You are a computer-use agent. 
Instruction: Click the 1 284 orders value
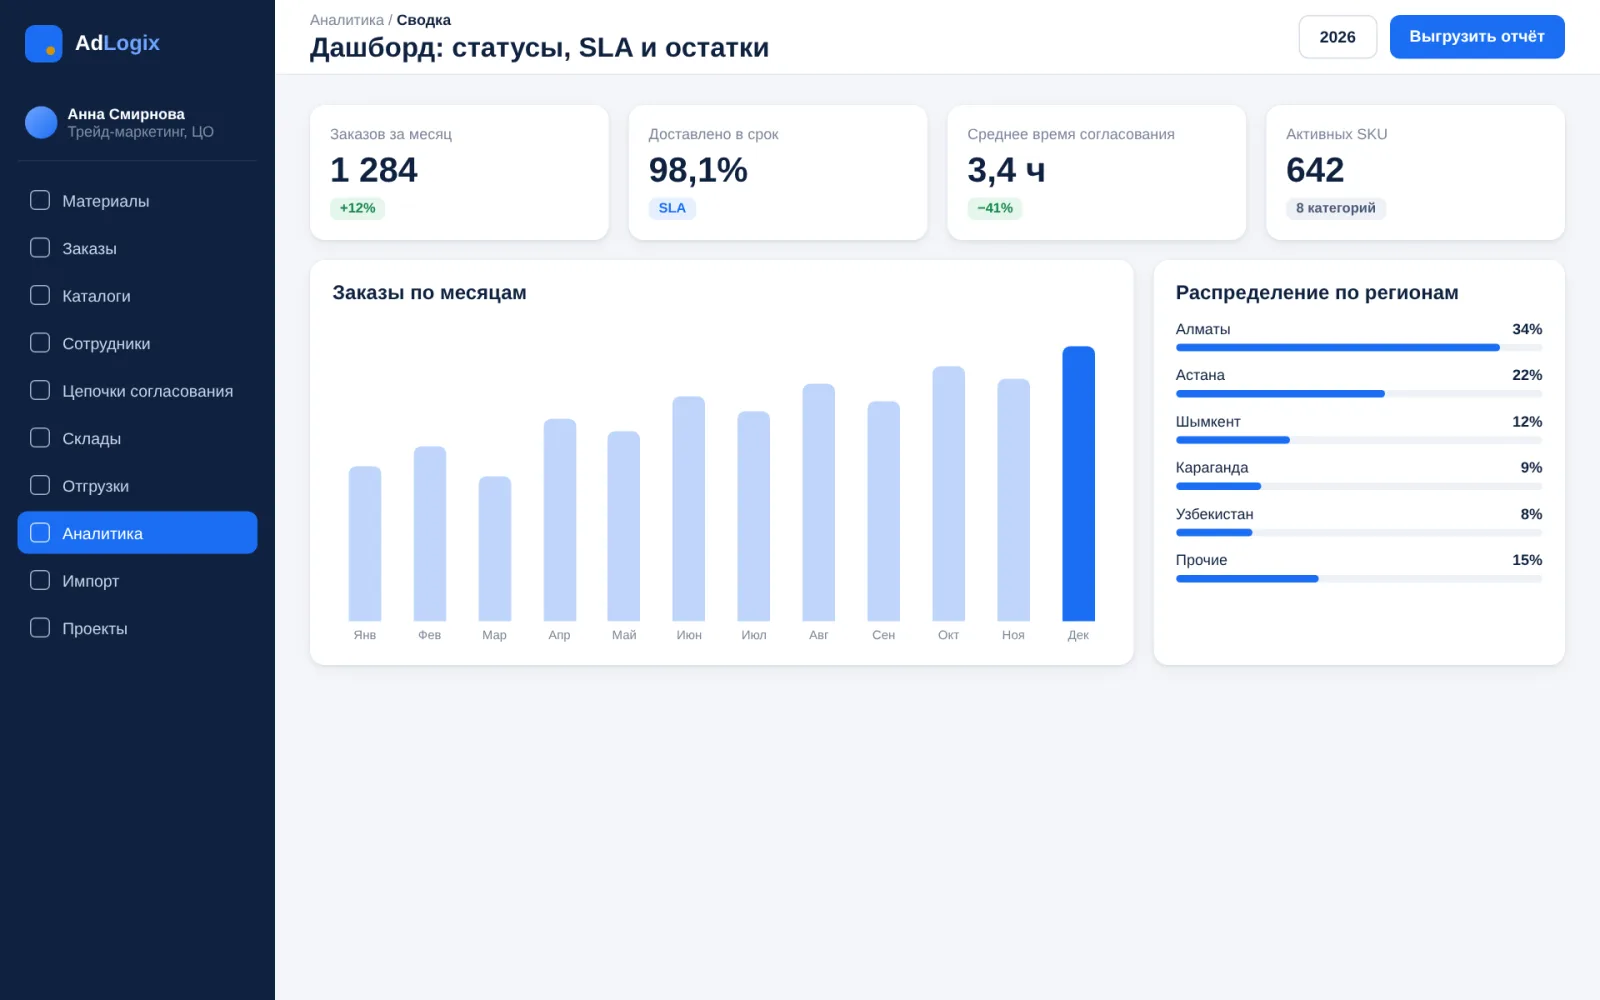click(374, 170)
